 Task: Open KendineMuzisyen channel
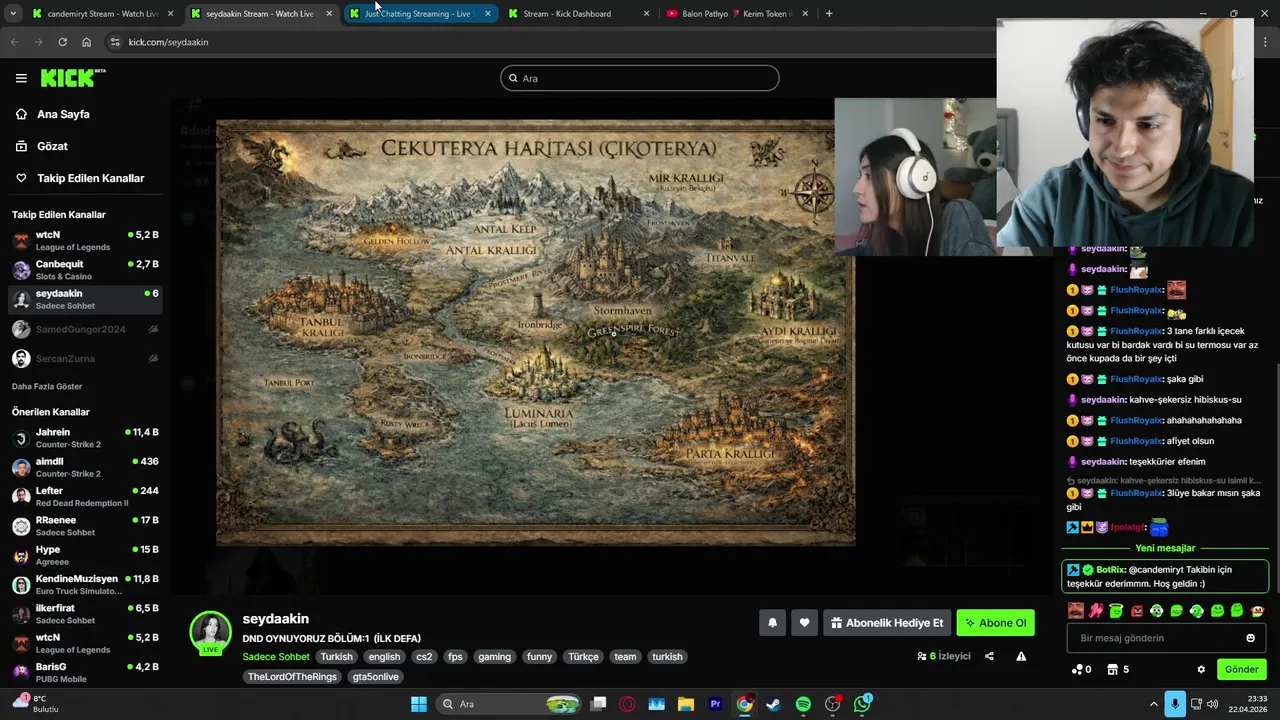point(85,585)
